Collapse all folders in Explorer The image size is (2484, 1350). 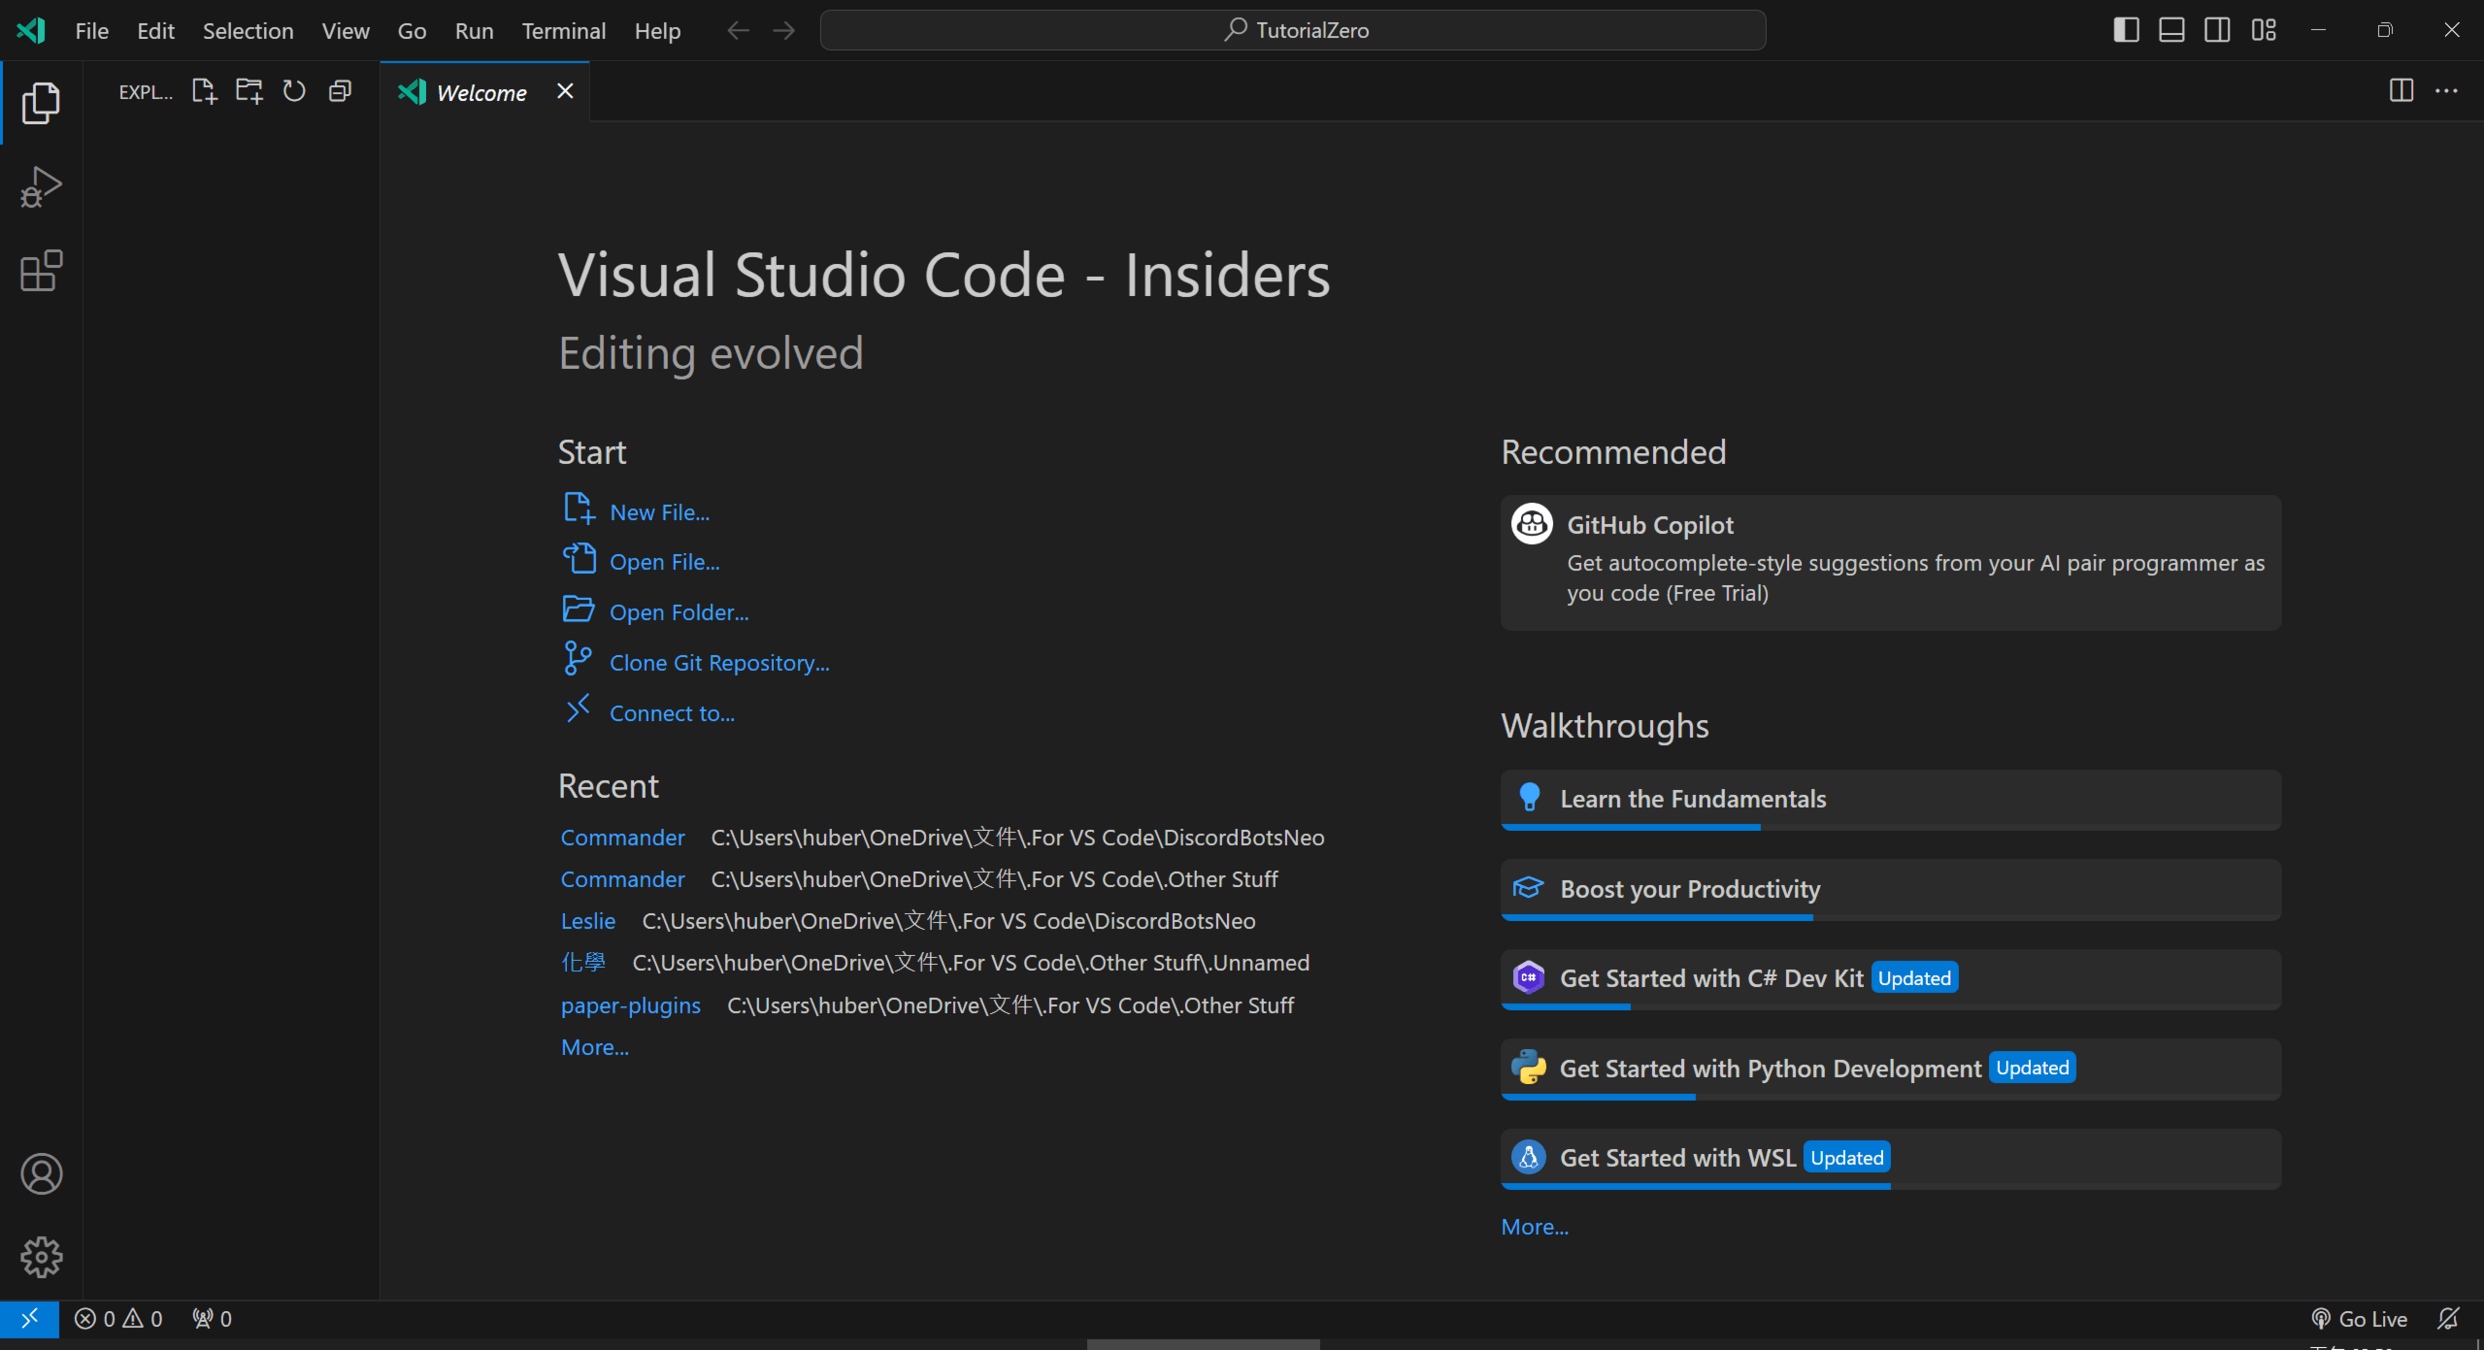(x=340, y=91)
